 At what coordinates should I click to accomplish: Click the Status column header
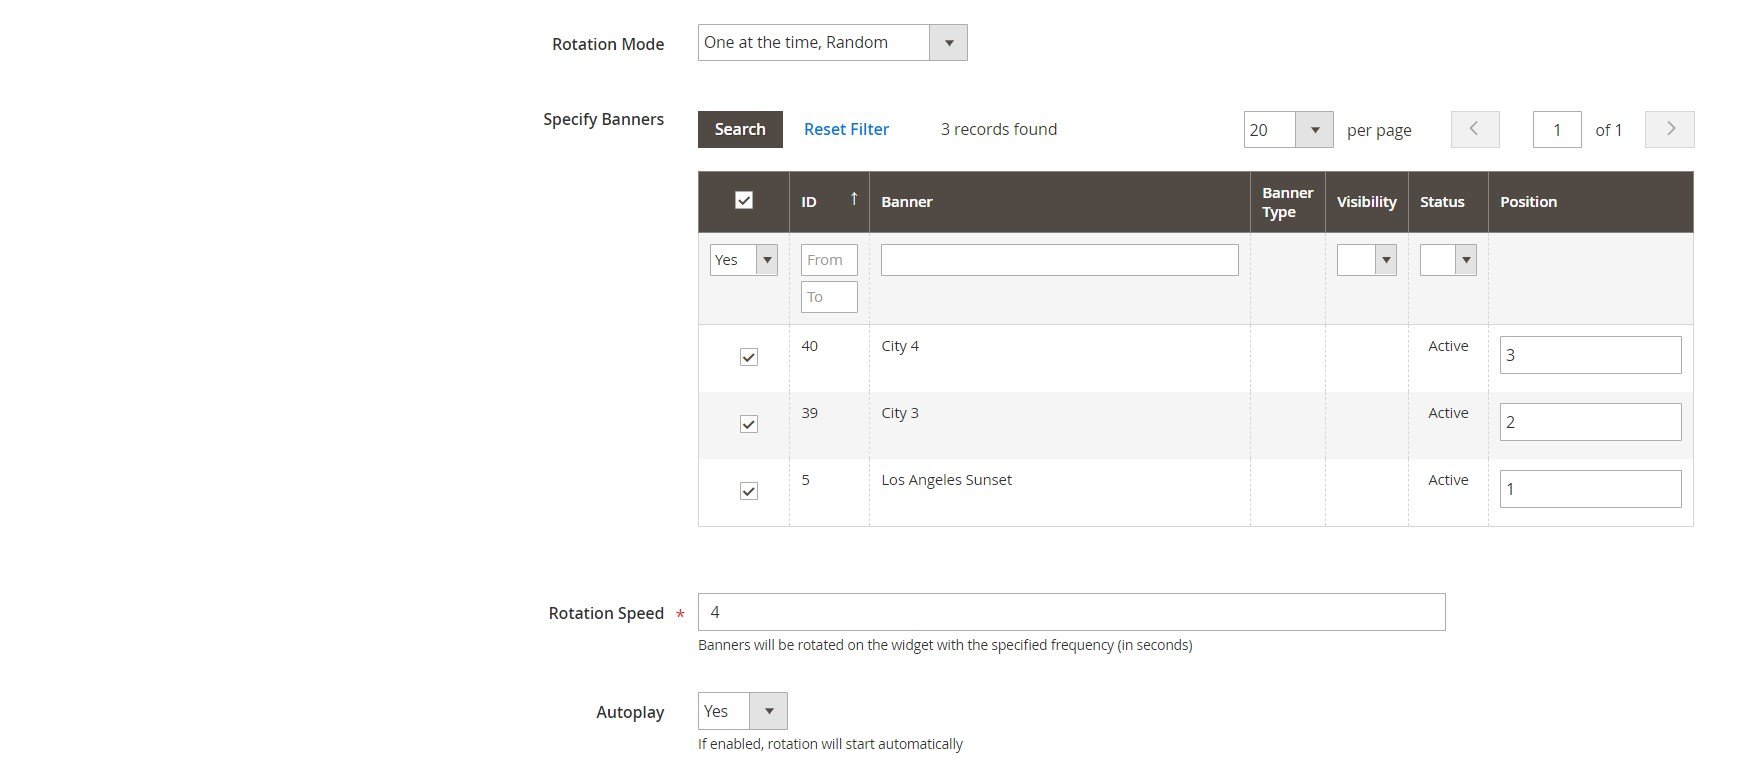tap(1448, 202)
